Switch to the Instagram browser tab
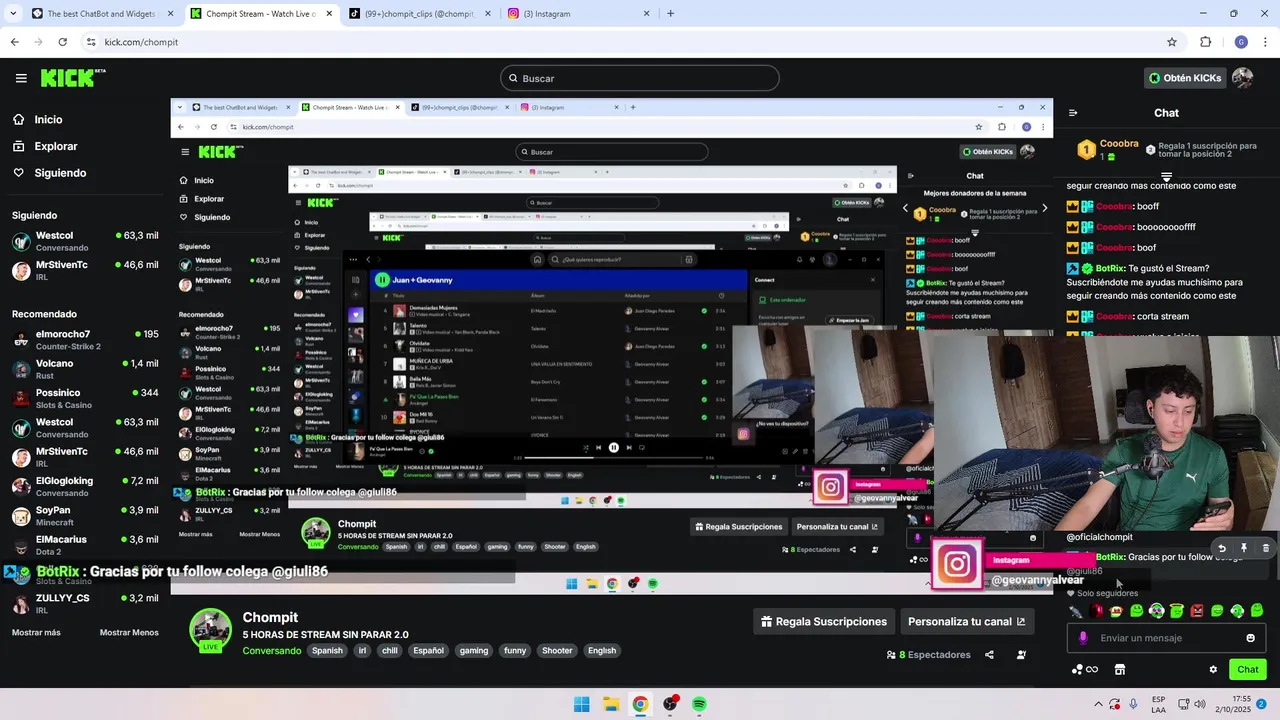The height and width of the screenshot is (720, 1280). 578,13
